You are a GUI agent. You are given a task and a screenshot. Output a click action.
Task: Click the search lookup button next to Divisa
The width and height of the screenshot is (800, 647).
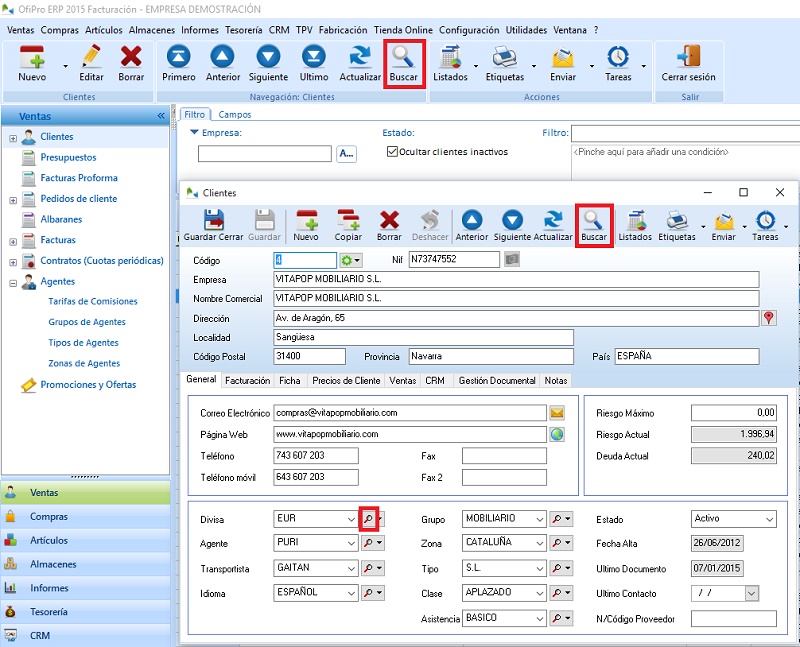point(369,519)
